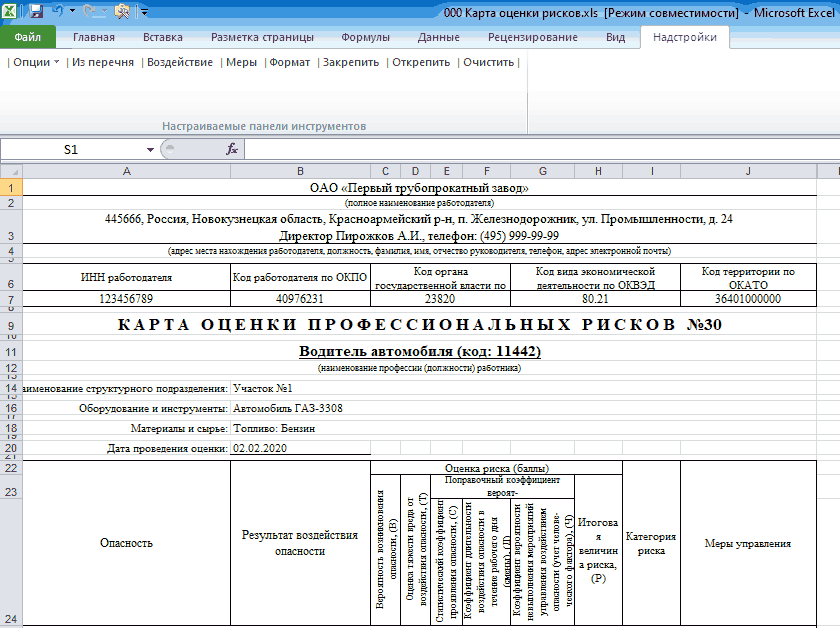Open the undo history dropdown arrow

(72, 11)
